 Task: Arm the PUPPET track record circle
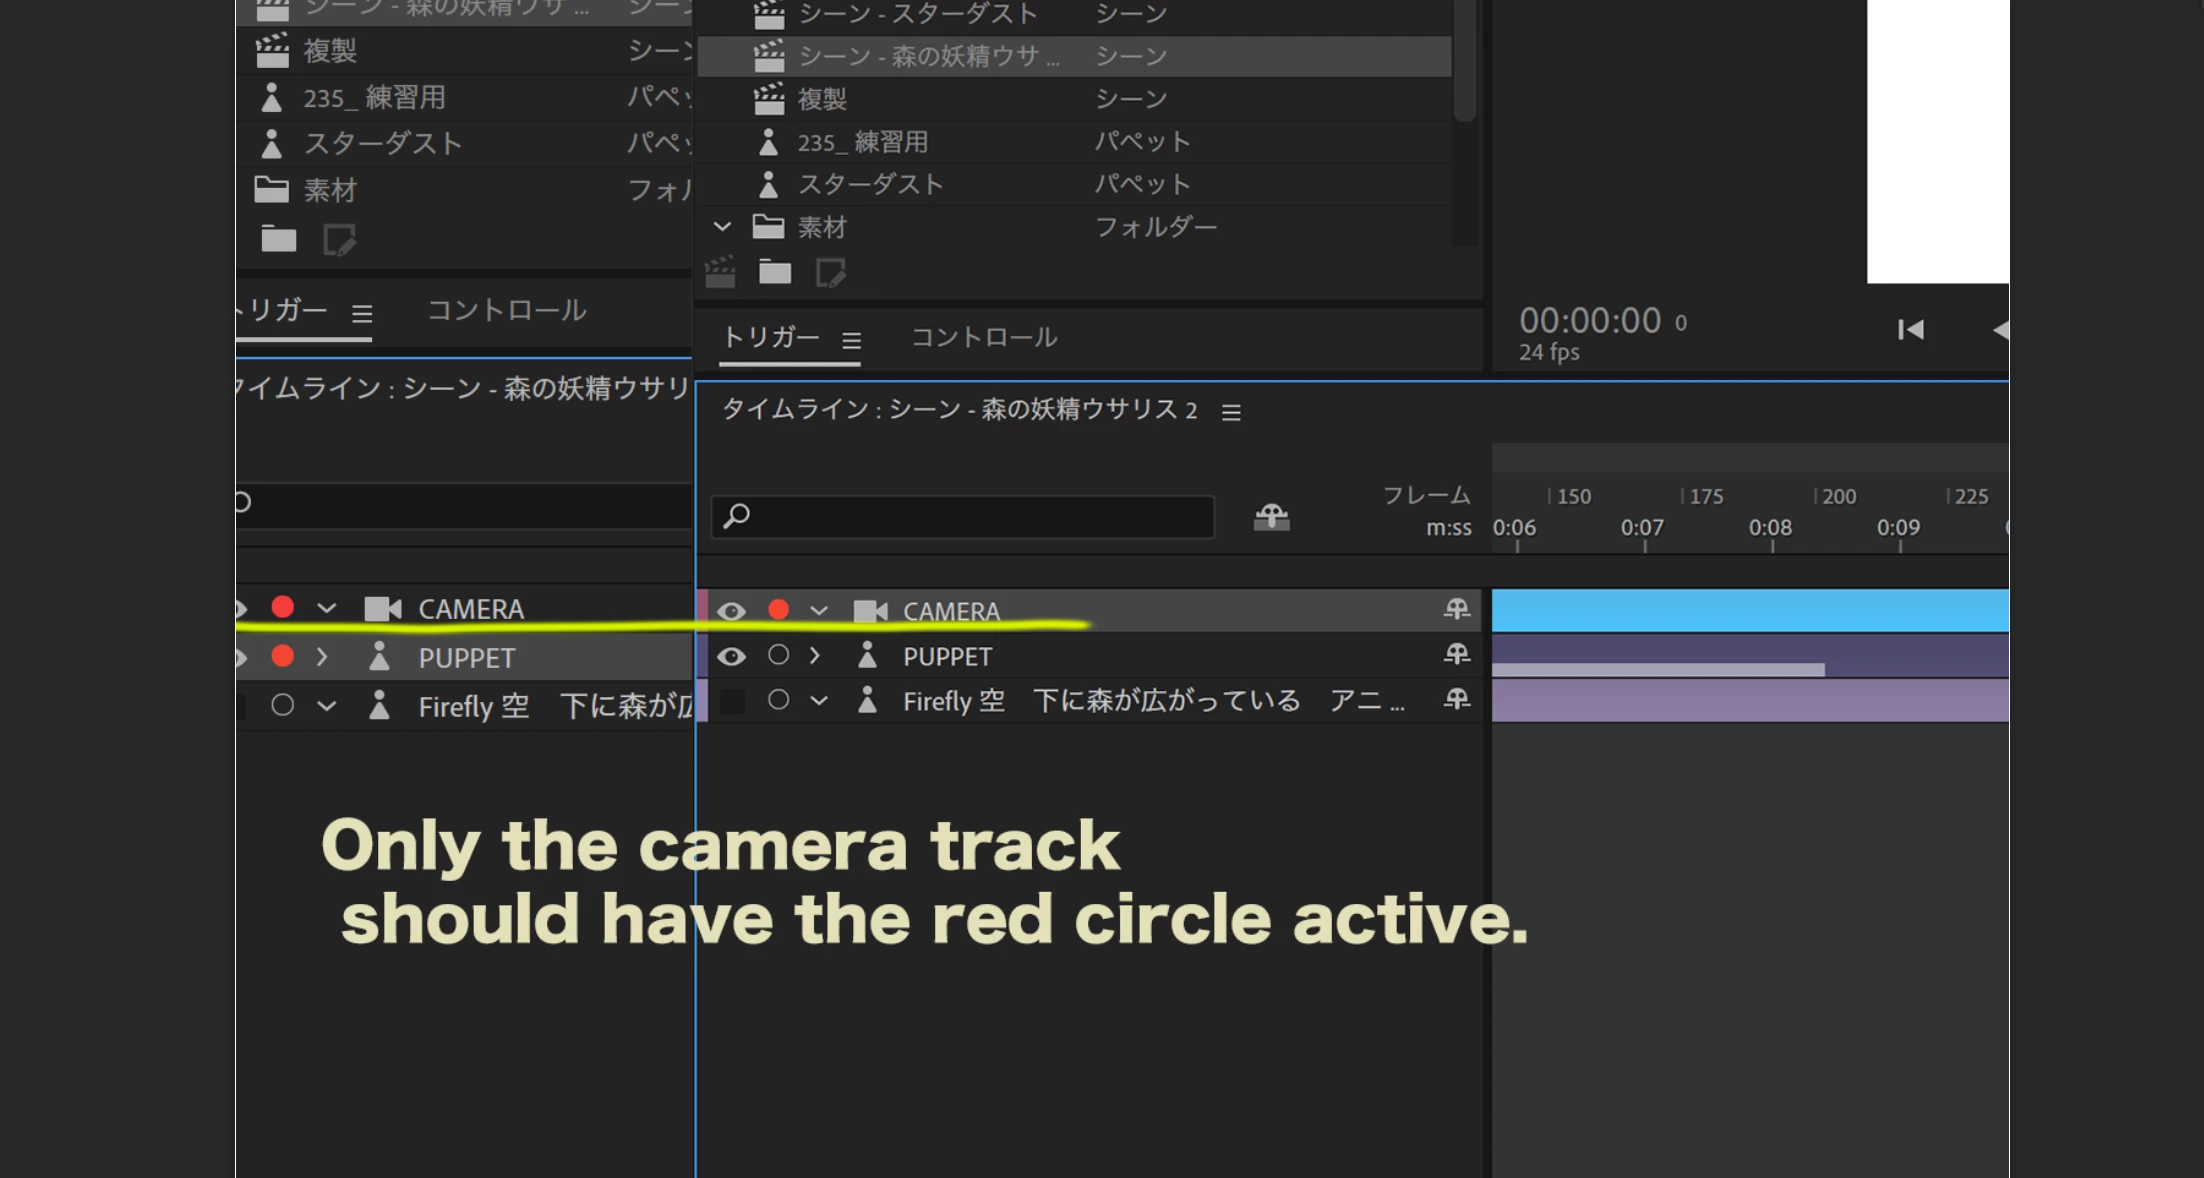click(778, 655)
